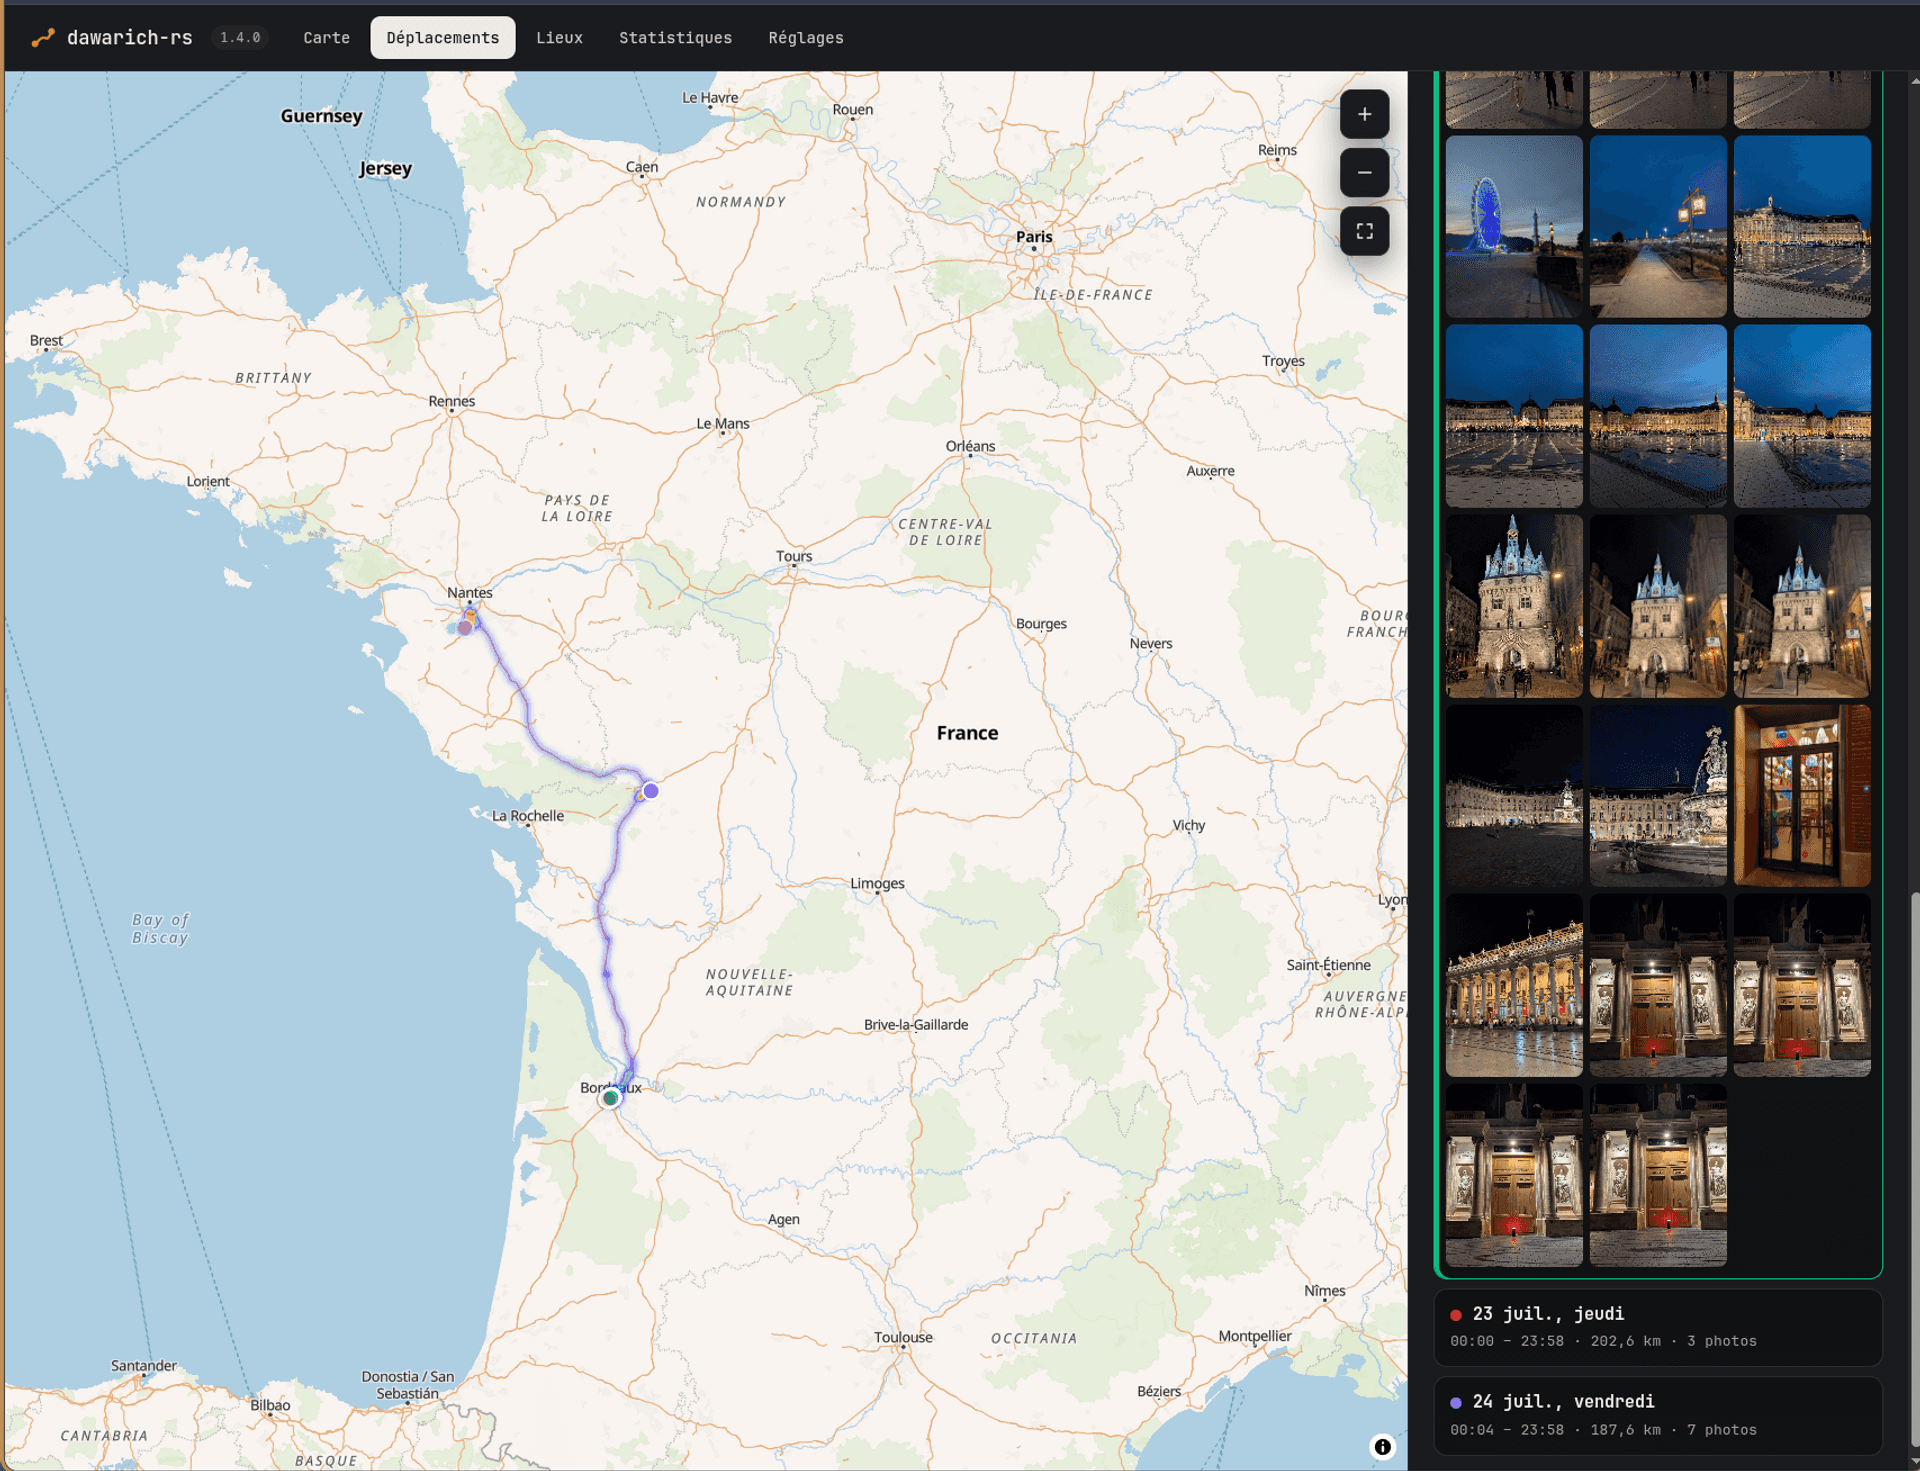Click the 1.4.0 version badge
1920x1471 pixels.
[240, 38]
